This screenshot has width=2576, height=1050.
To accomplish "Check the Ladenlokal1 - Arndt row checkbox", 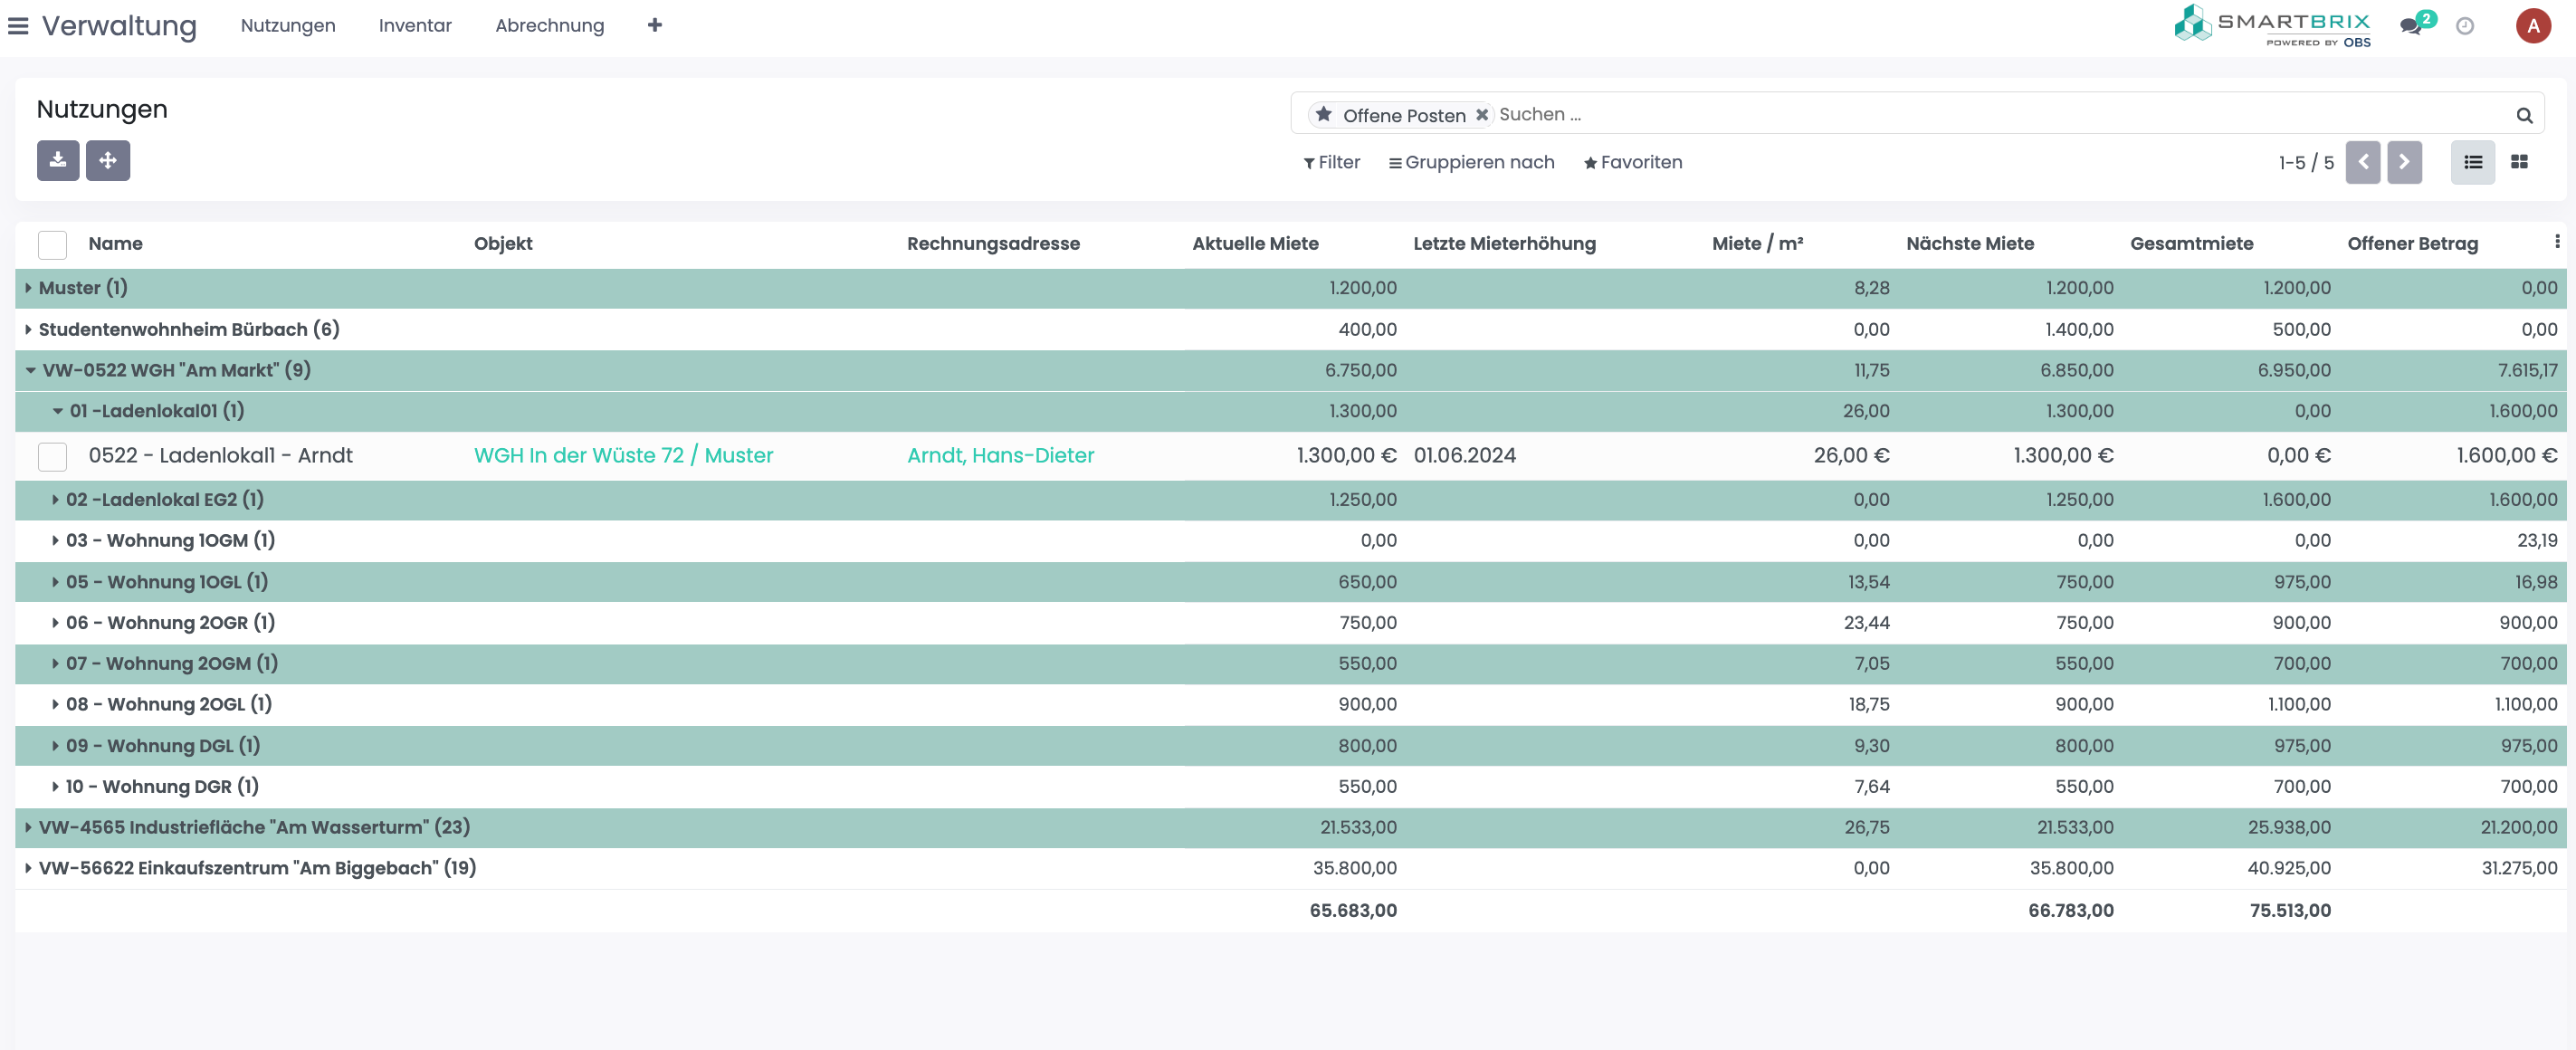I will pos(52,456).
